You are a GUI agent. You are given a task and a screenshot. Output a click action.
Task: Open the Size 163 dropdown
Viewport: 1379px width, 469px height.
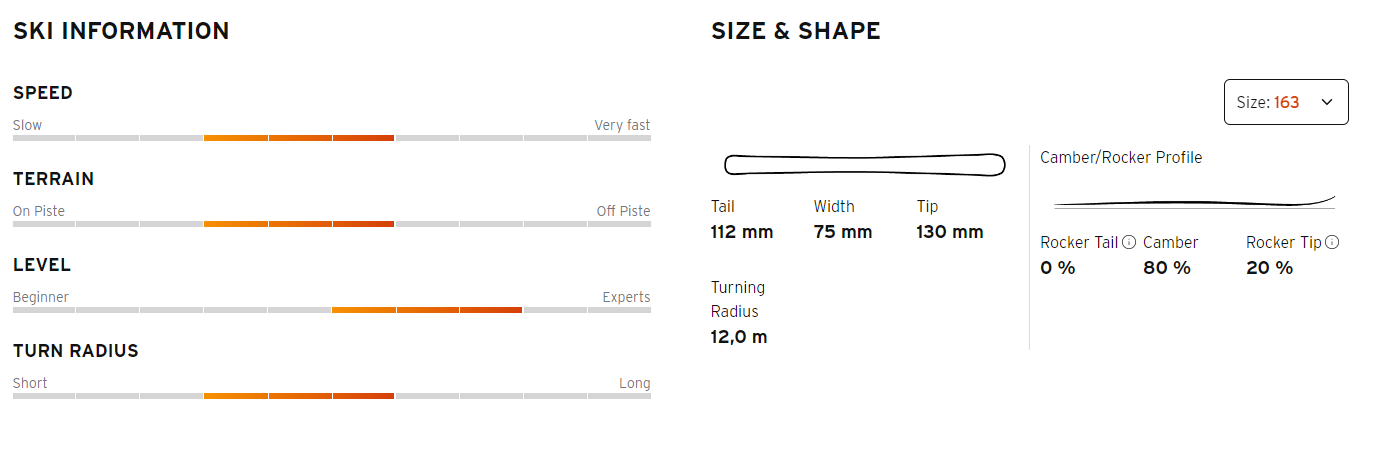point(1286,102)
